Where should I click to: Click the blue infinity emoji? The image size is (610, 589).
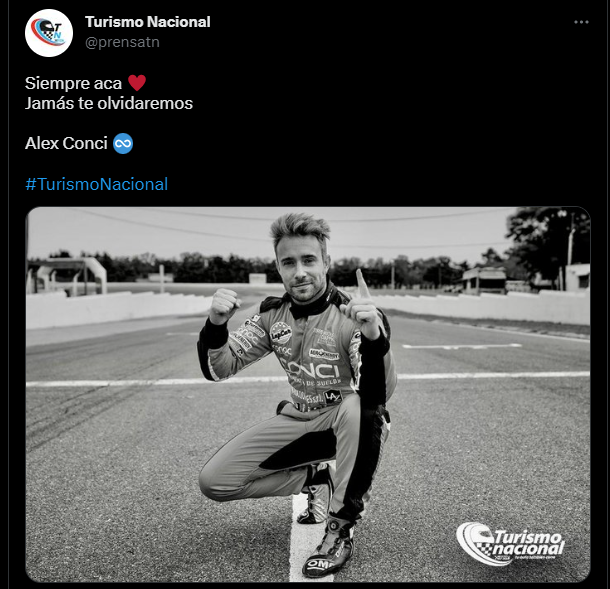(123, 144)
